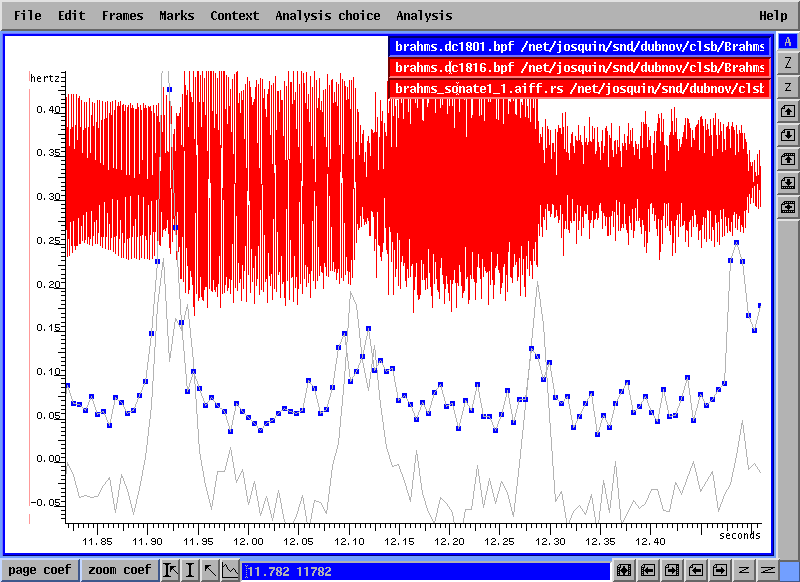Select the I-beam with arrow cursor tool
Screen dimensions: 800x582
coord(170,570)
